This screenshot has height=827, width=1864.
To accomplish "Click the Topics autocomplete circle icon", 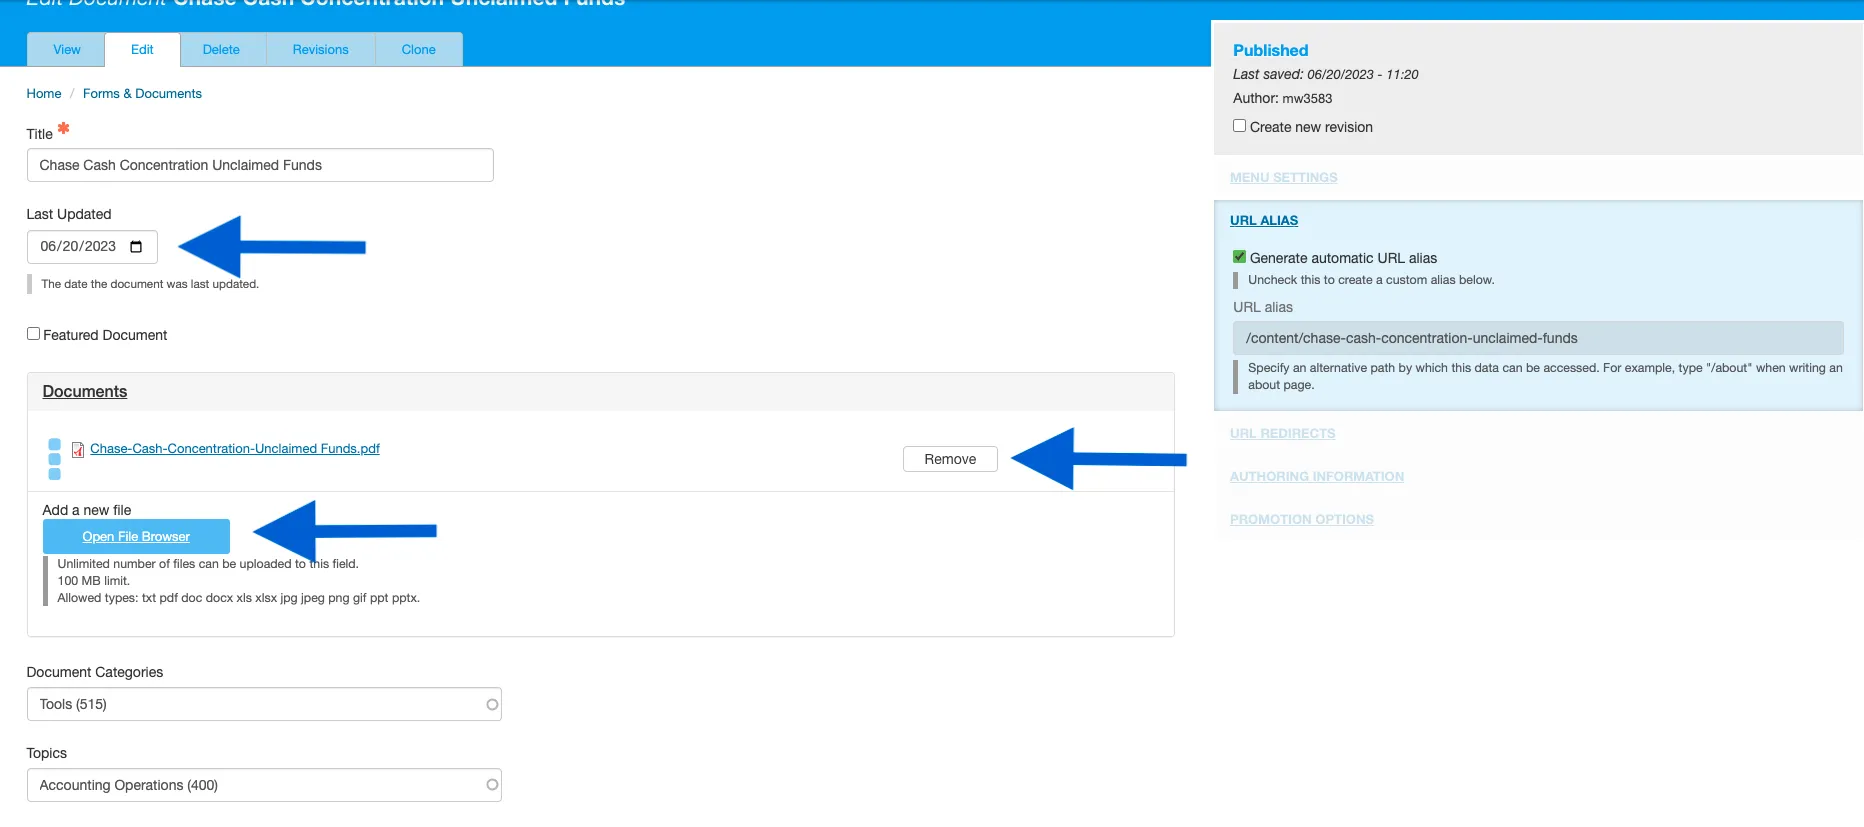I will tap(492, 785).
